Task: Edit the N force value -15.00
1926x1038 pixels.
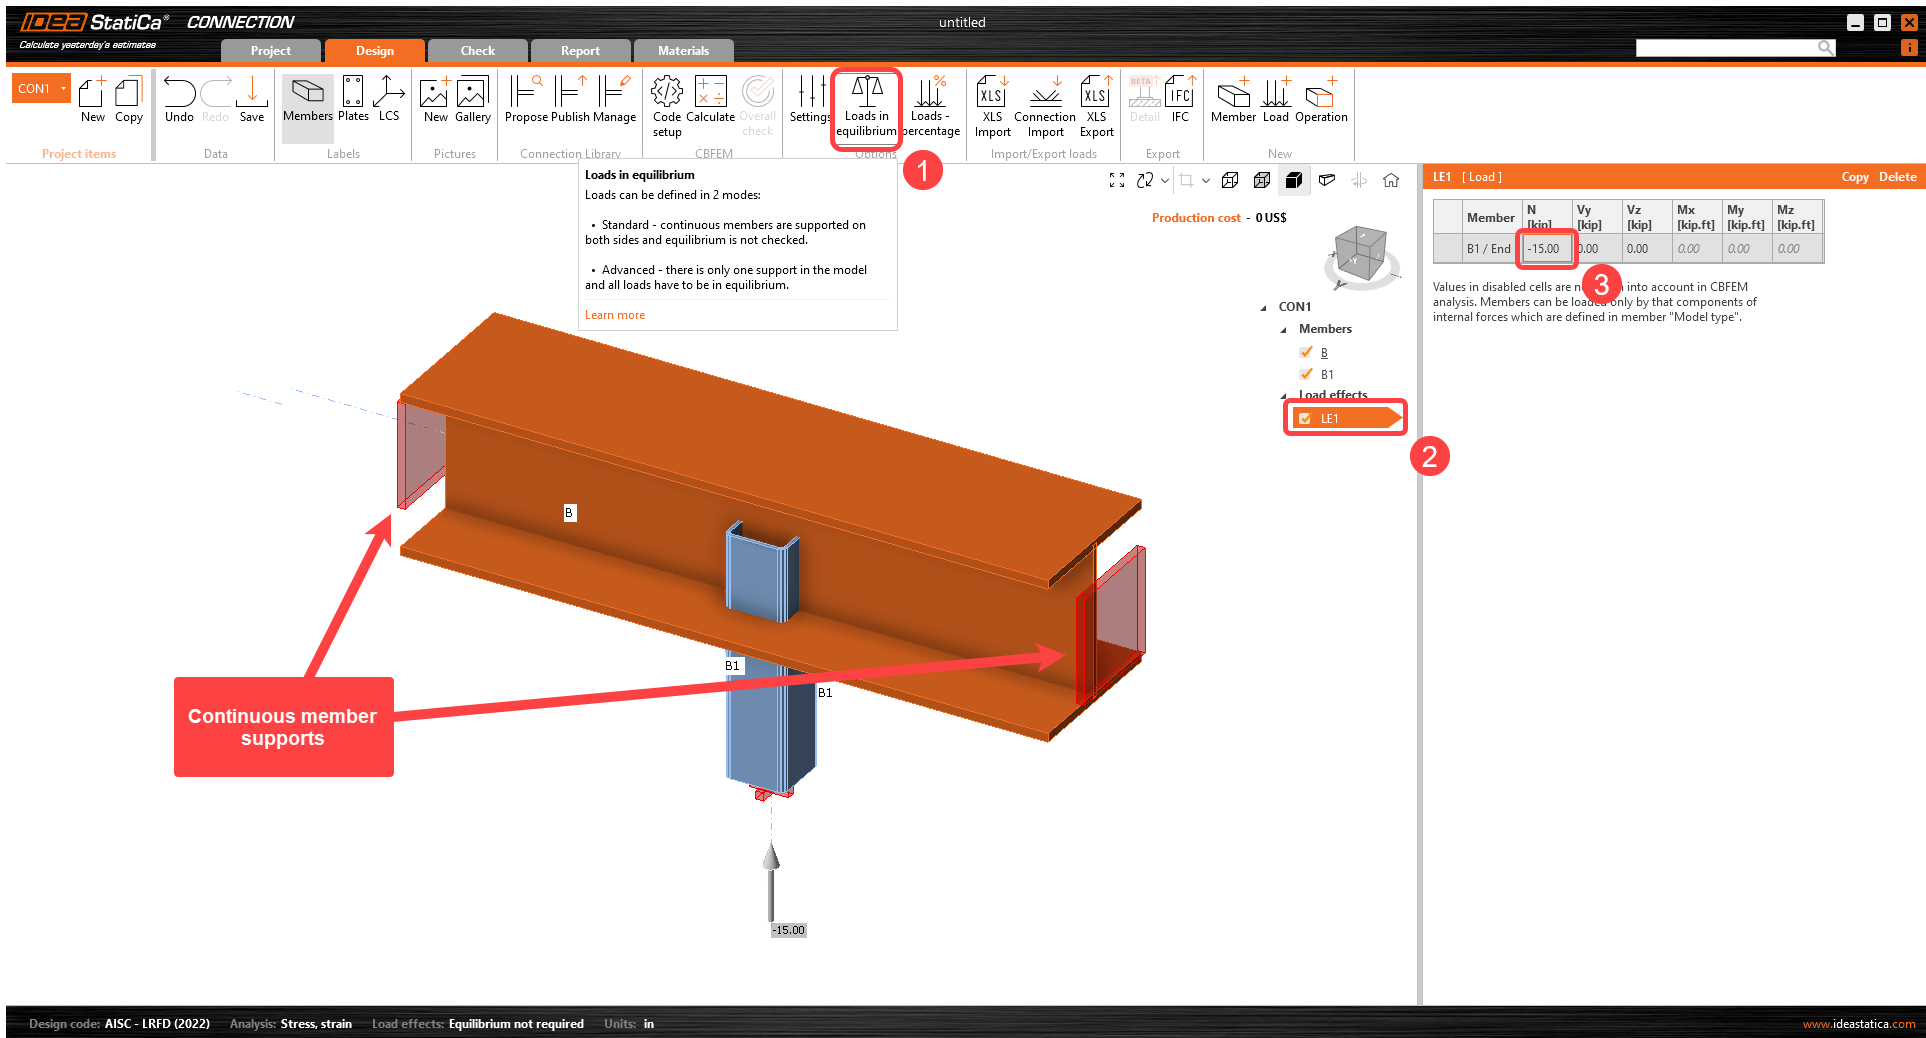Action: (x=1545, y=248)
